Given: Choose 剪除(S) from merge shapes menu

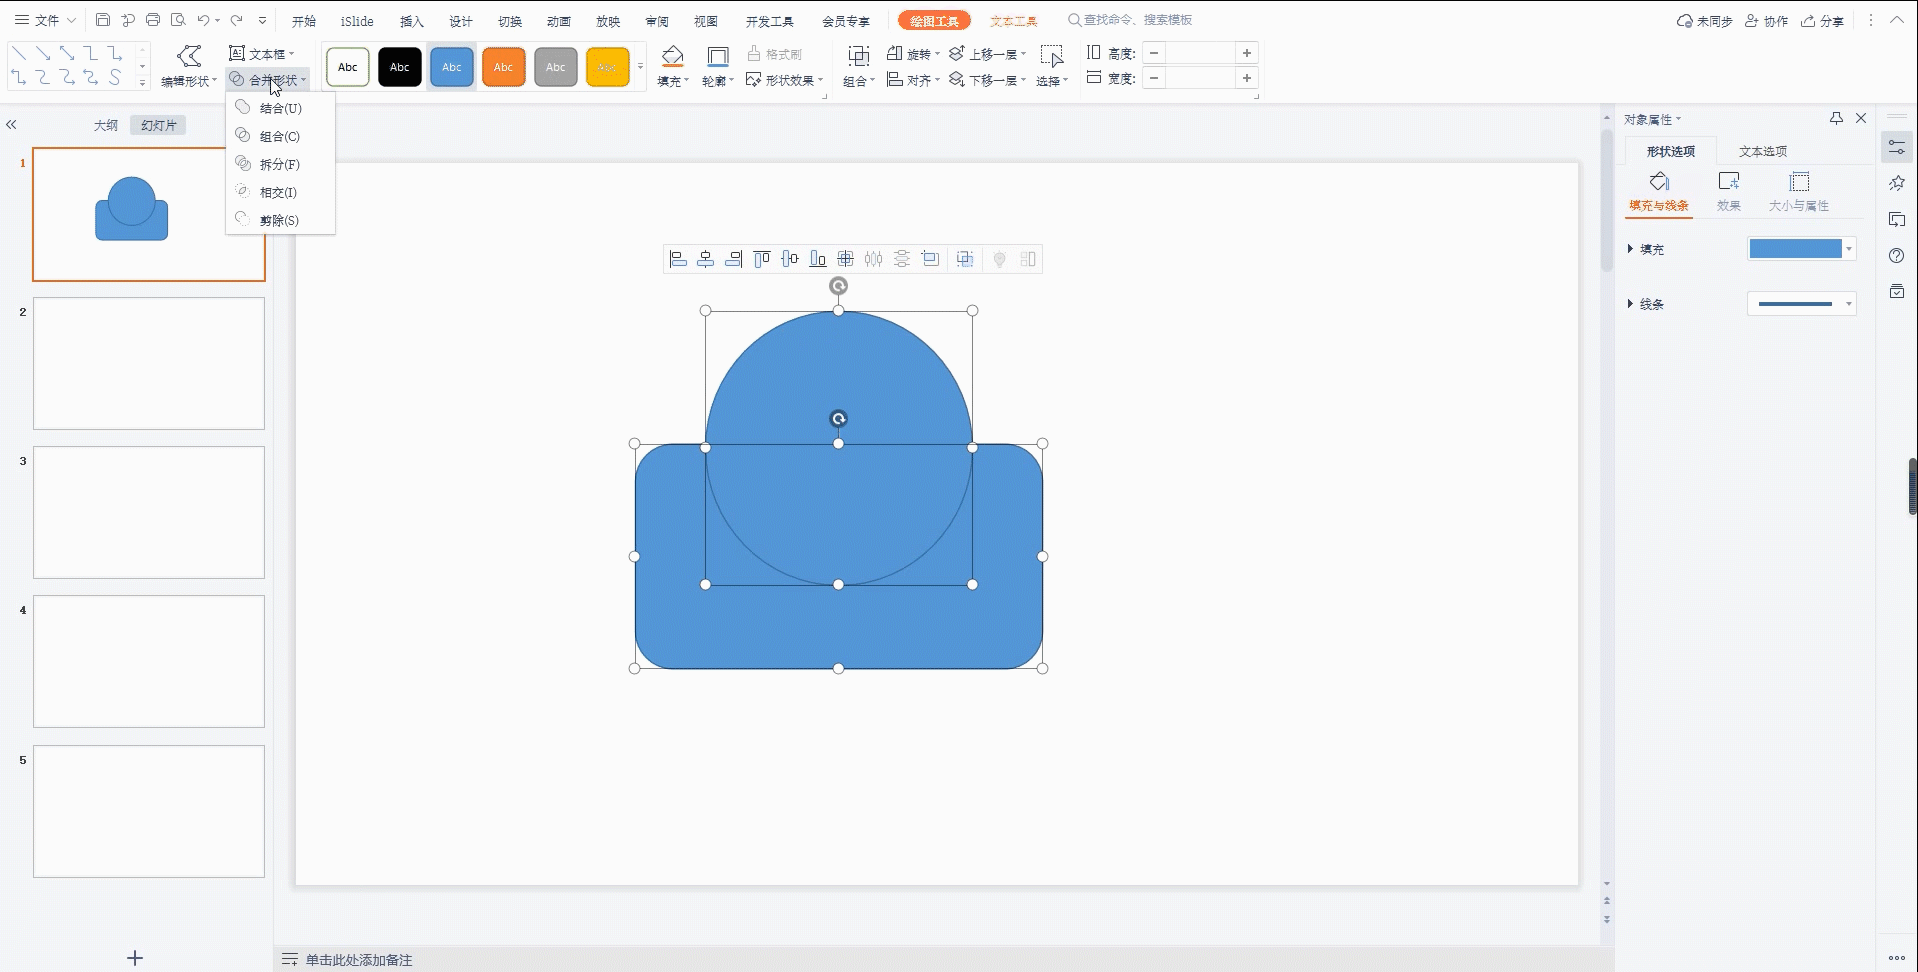Looking at the screenshot, I should click(x=279, y=220).
